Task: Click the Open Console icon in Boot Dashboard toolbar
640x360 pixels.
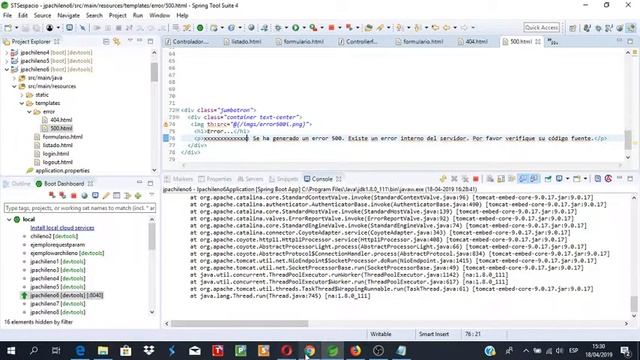Action: (x=95, y=196)
